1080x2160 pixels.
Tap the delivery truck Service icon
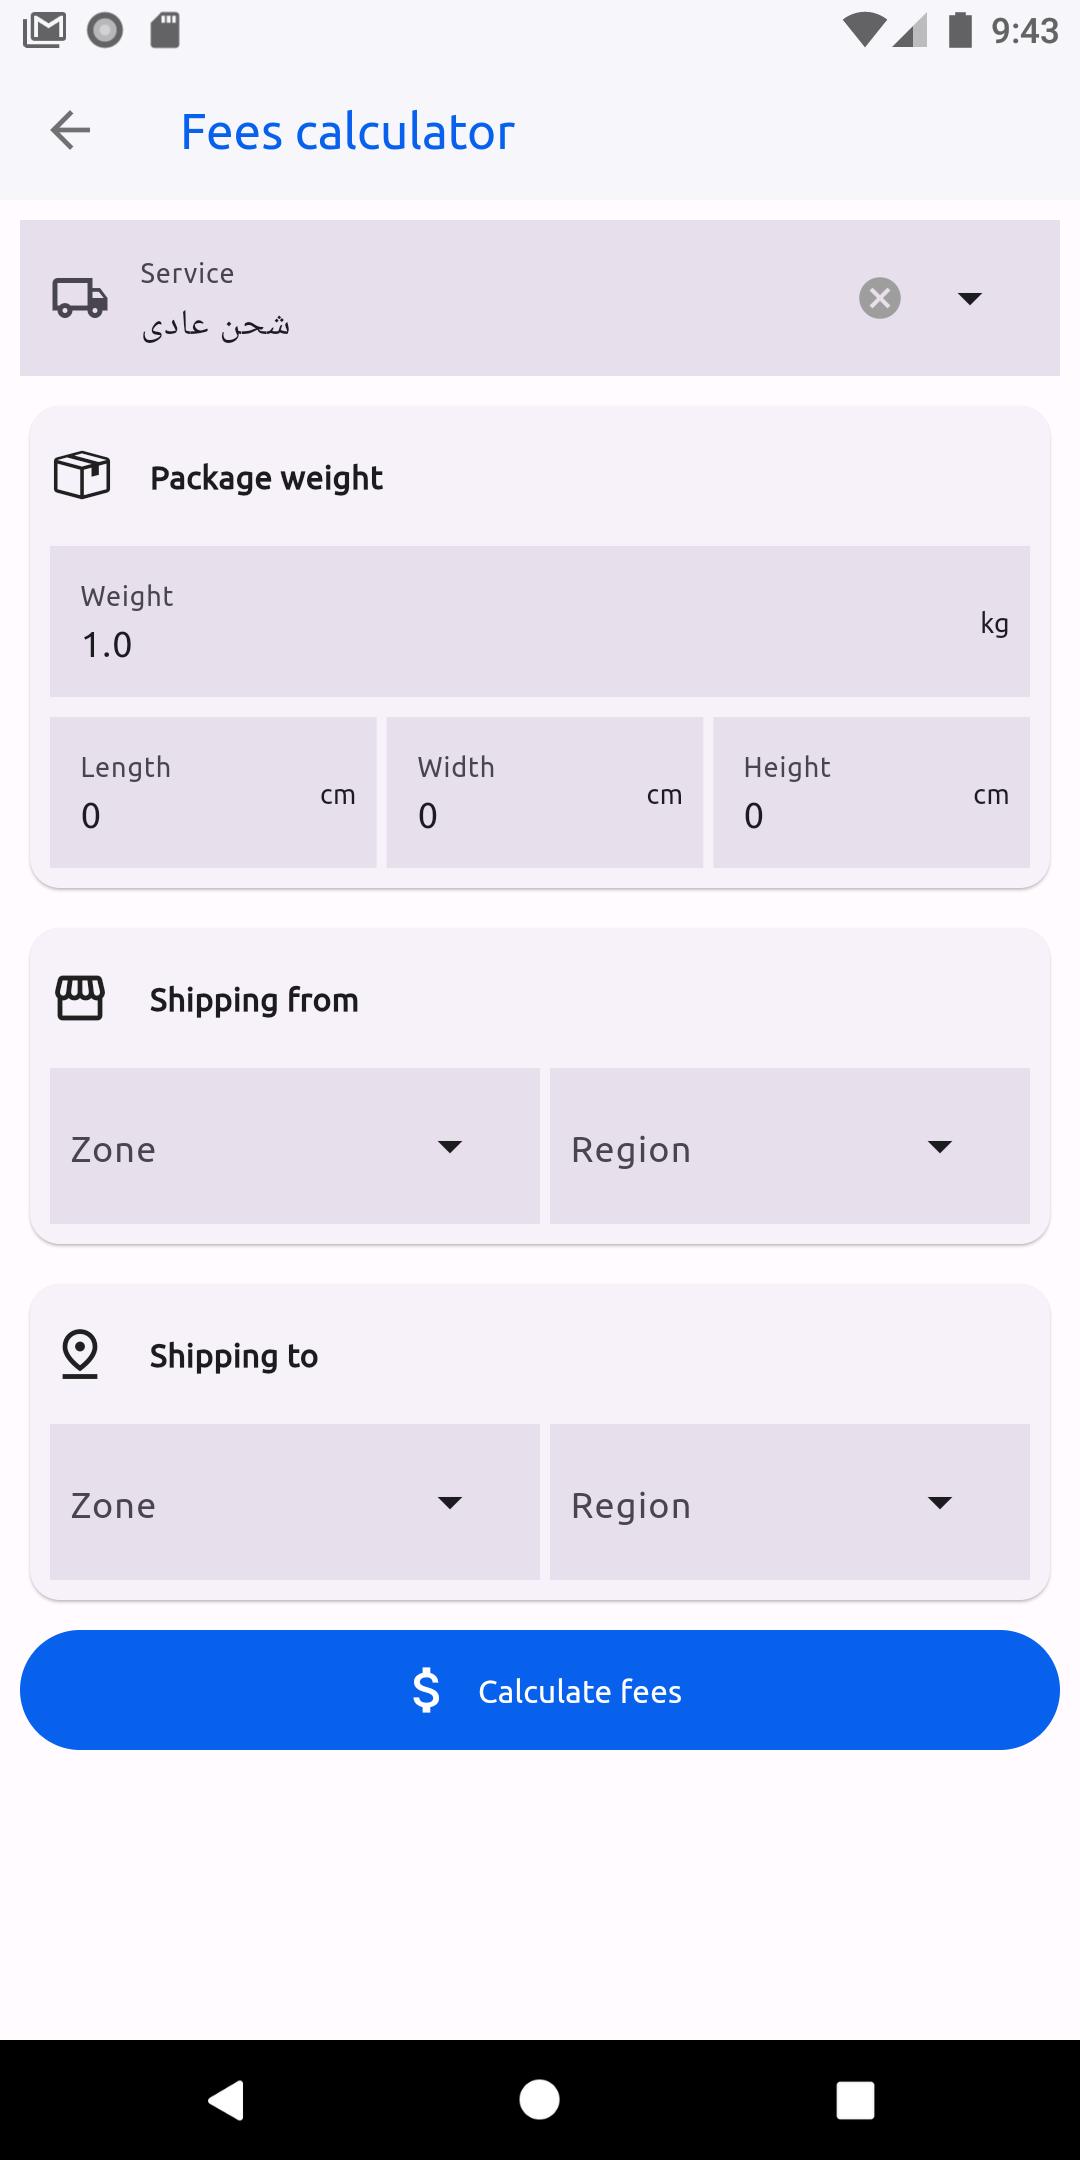[x=80, y=298]
